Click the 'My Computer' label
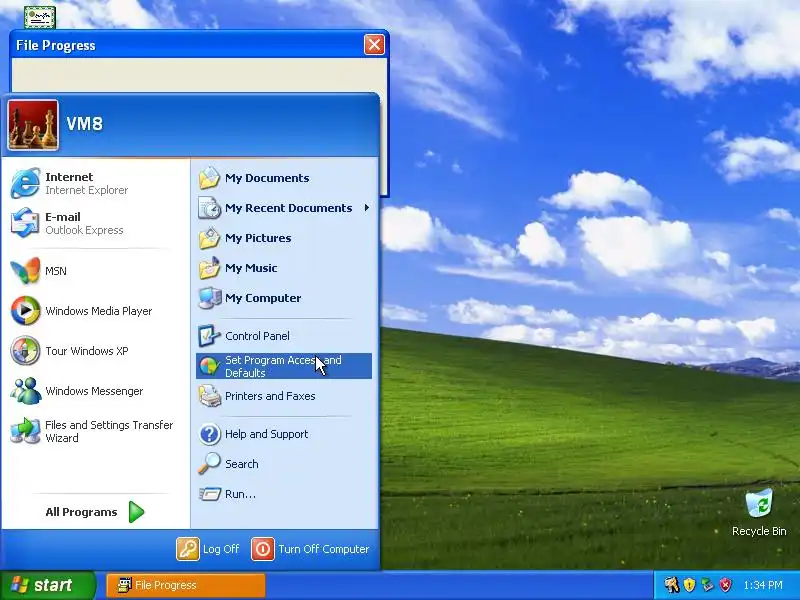800x600 pixels. click(x=263, y=298)
